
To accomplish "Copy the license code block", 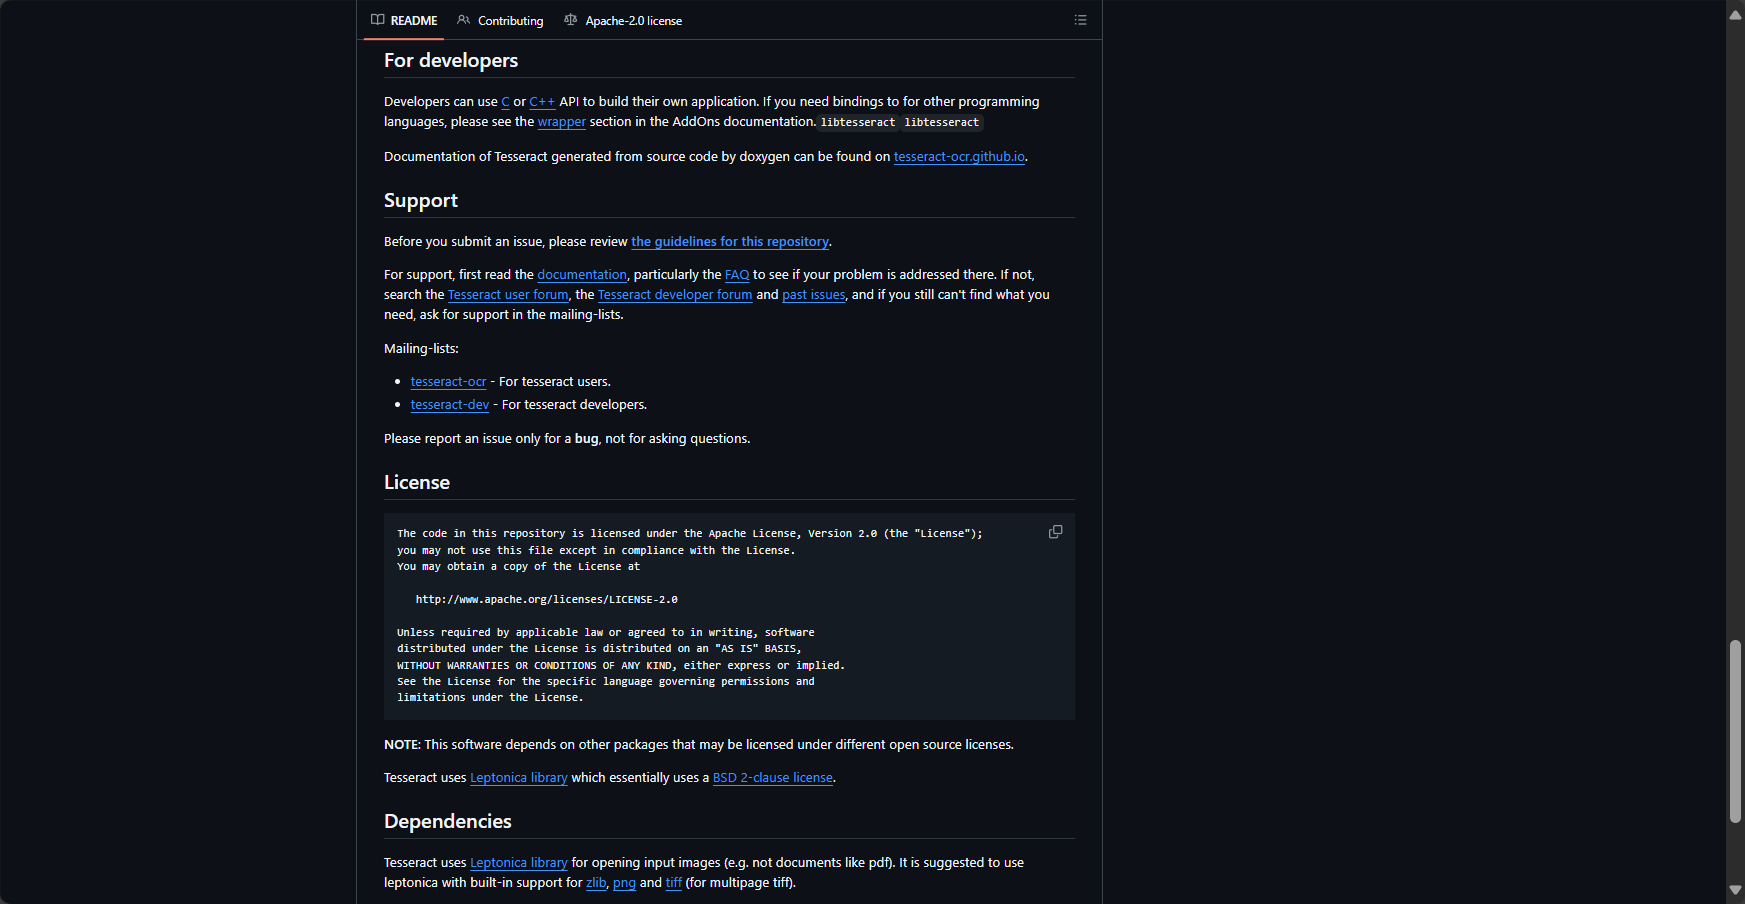I will pyautogui.click(x=1055, y=532).
